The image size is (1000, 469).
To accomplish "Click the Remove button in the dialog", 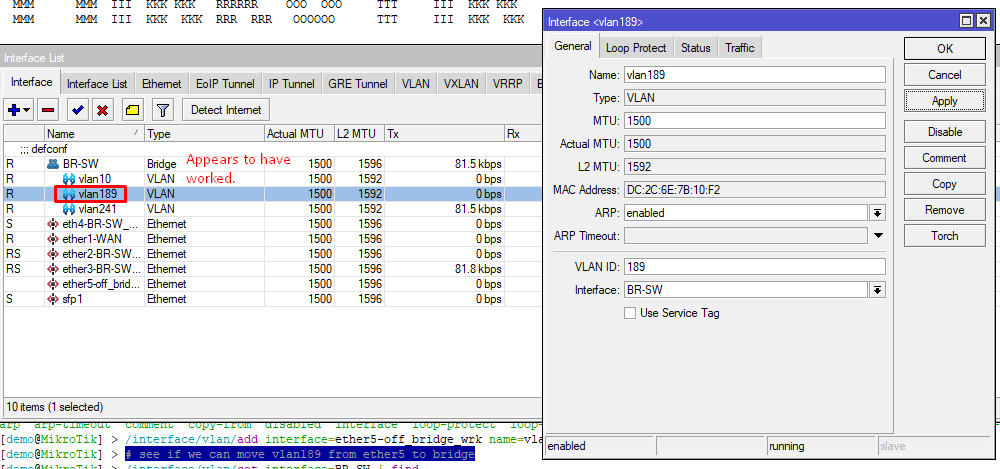I will pos(945,210).
